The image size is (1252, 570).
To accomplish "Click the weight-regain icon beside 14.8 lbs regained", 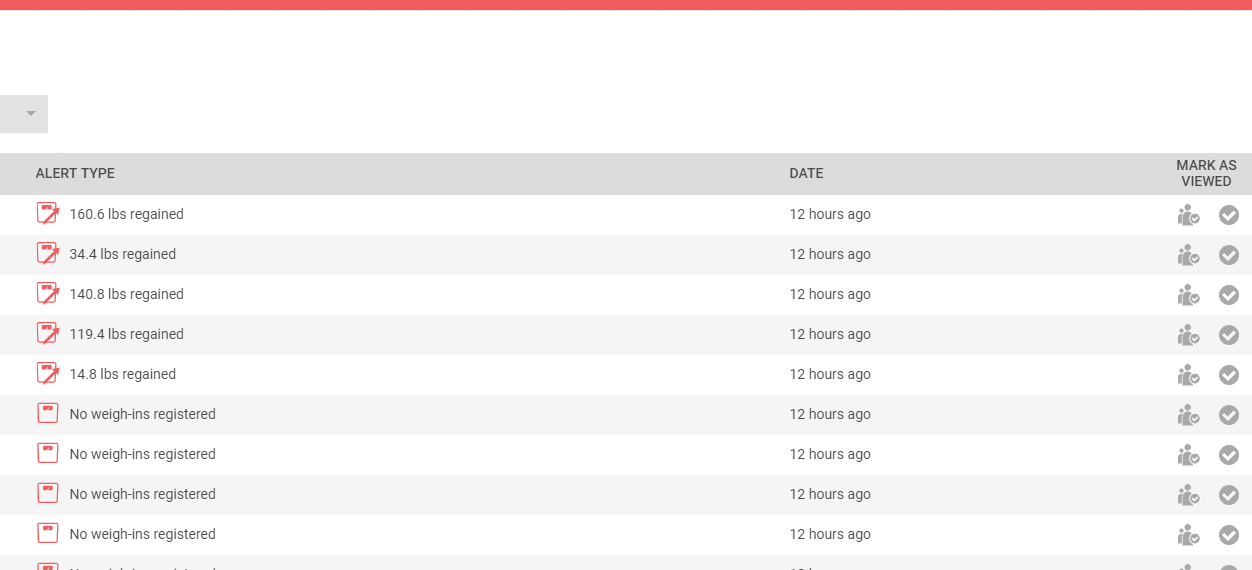I will coord(48,373).
